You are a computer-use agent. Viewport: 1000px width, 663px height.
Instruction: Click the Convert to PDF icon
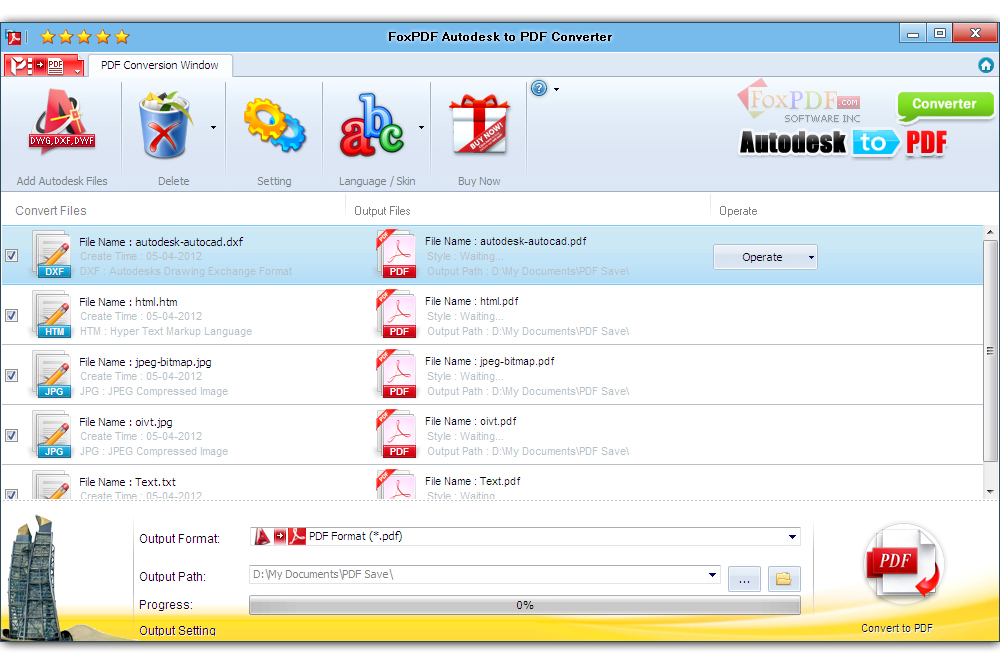point(903,562)
